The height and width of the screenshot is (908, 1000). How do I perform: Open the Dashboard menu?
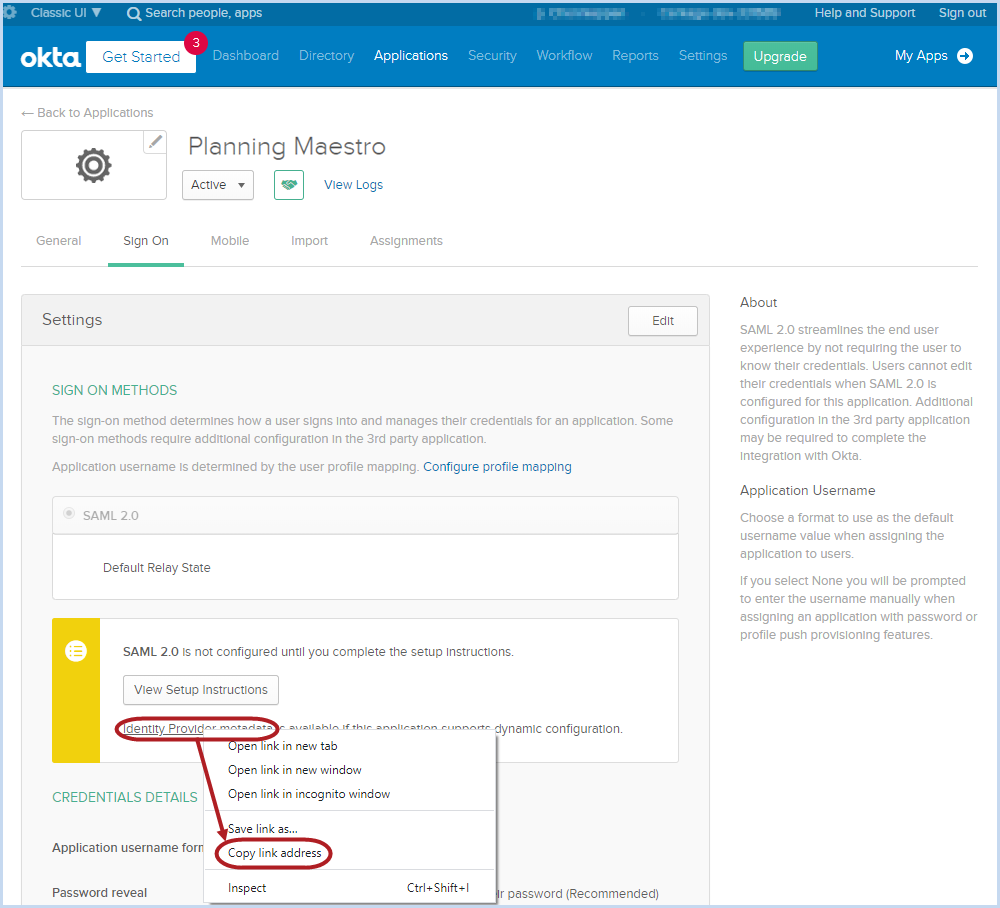(246, 56)
